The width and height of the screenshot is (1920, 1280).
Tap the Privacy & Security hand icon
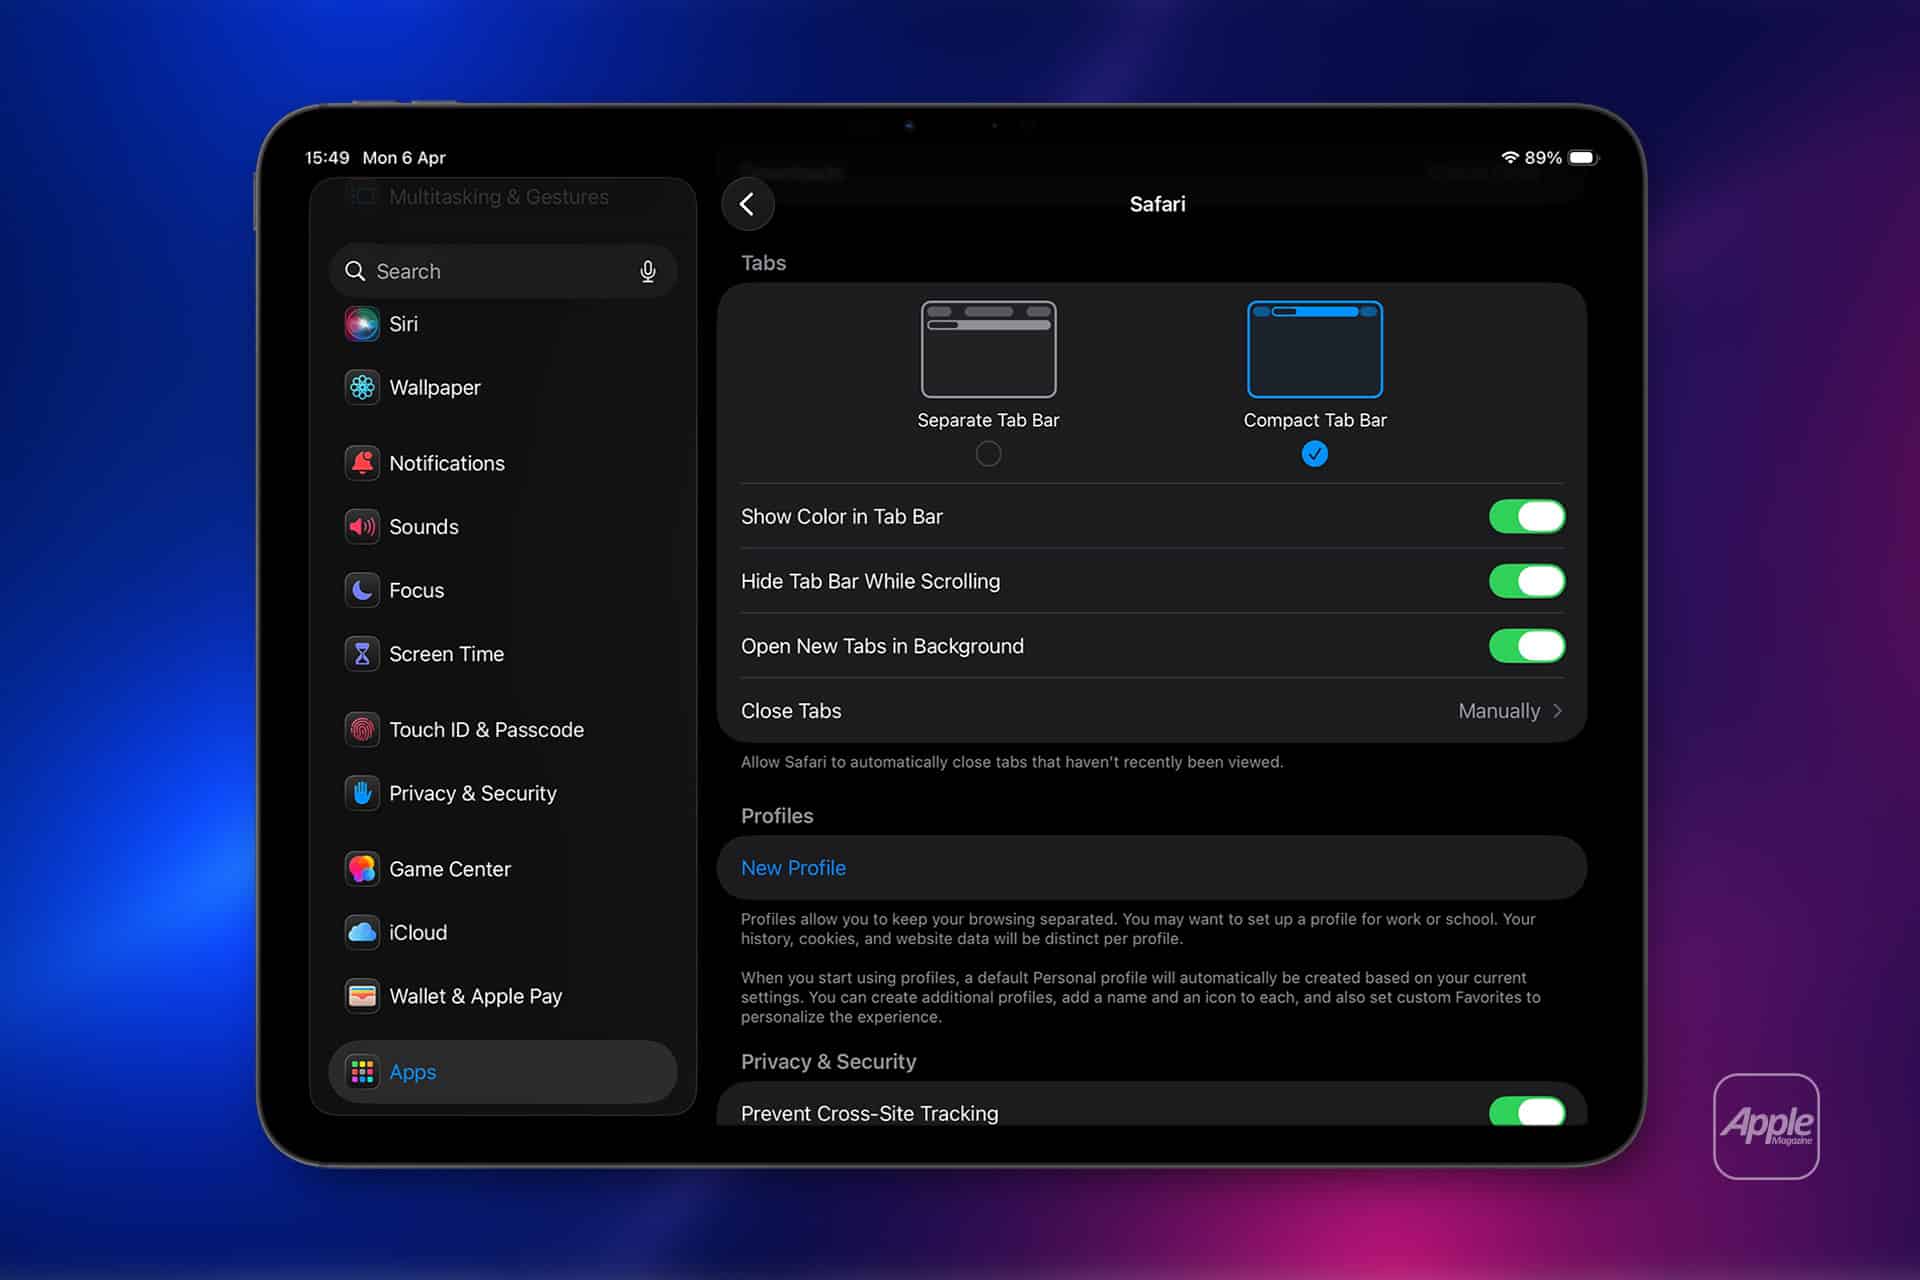[362, 793]
